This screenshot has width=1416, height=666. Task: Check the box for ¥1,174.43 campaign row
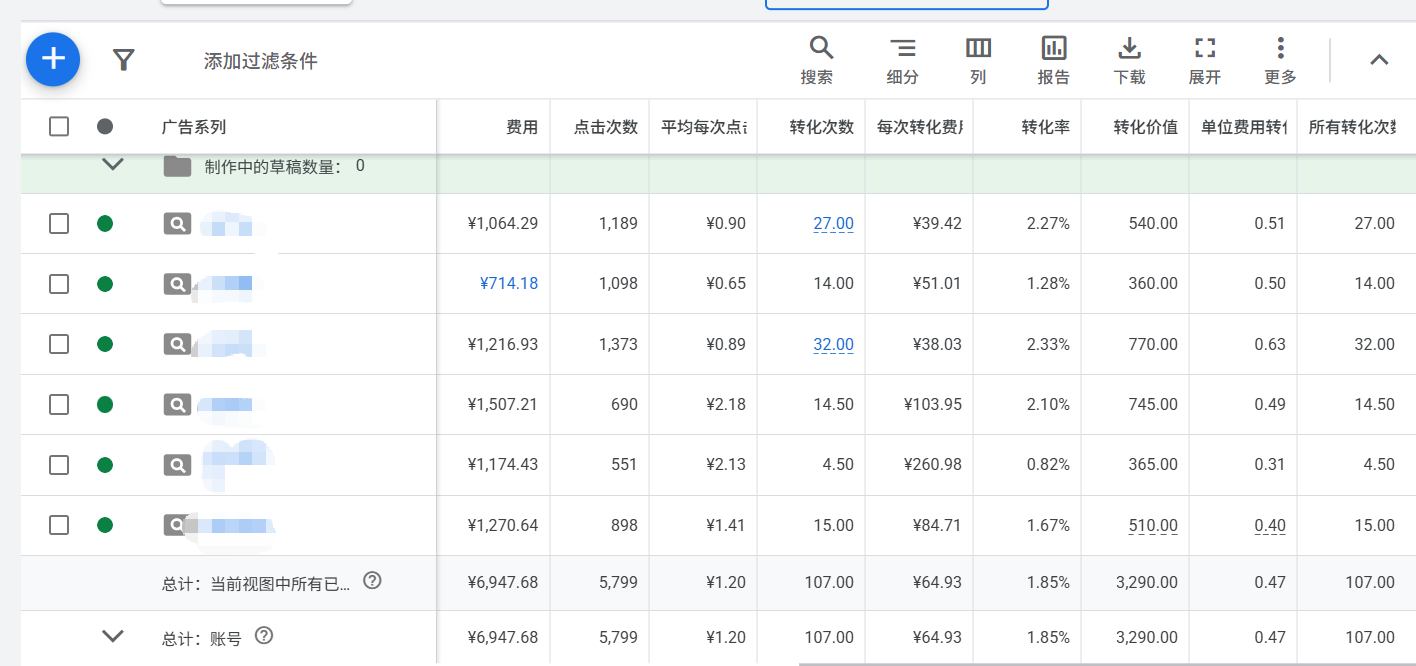59,465
